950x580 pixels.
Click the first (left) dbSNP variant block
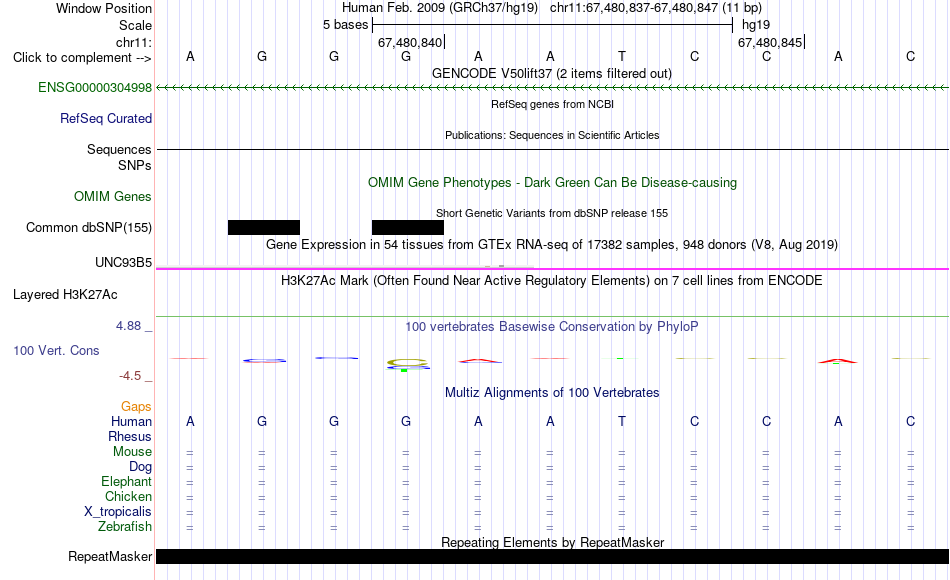(x=264, y=227)
